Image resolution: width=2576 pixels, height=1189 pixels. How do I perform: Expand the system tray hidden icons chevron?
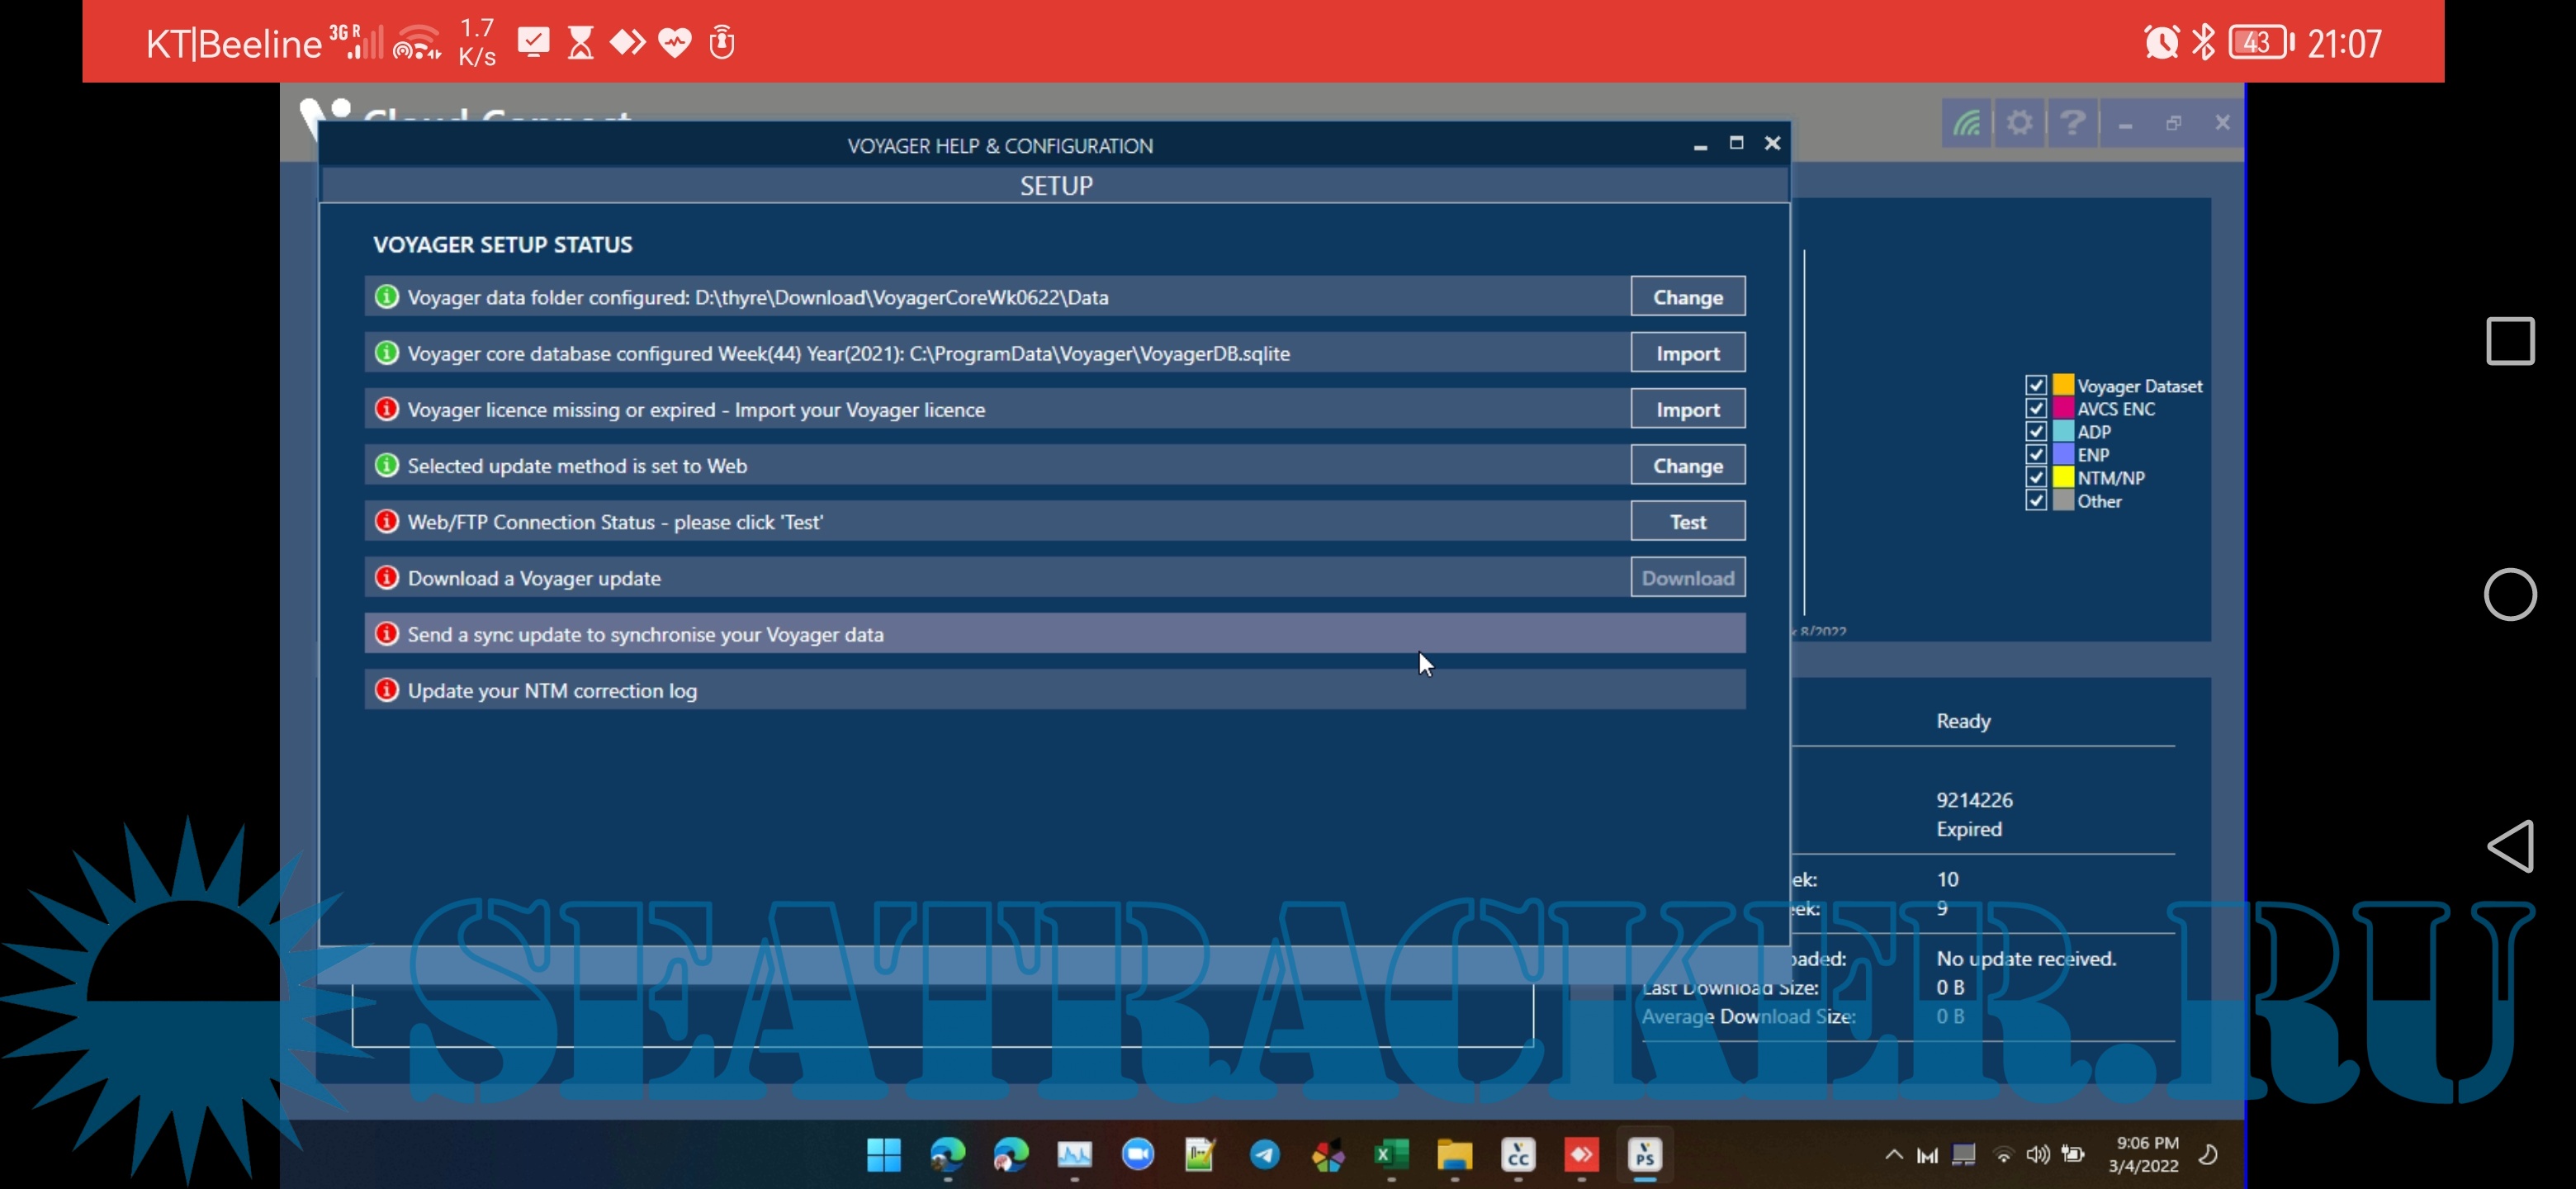point(1893,1155)
